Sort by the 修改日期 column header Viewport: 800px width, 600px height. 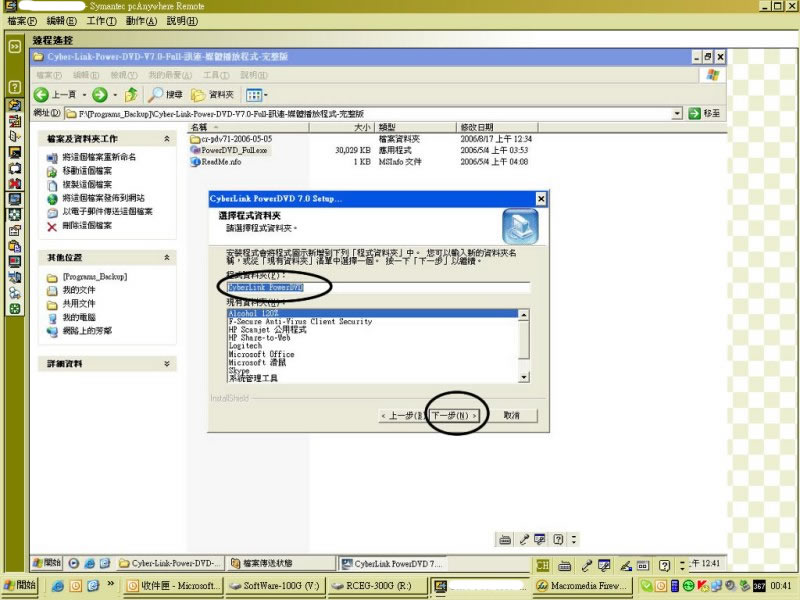[497, 127]
